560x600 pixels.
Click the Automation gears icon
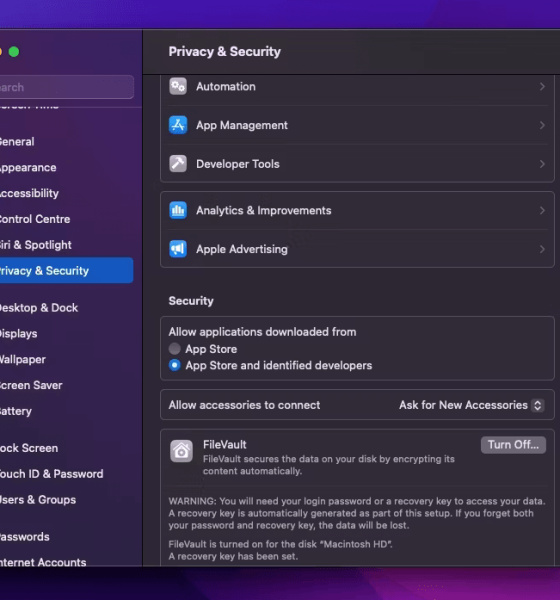point(178,86)
